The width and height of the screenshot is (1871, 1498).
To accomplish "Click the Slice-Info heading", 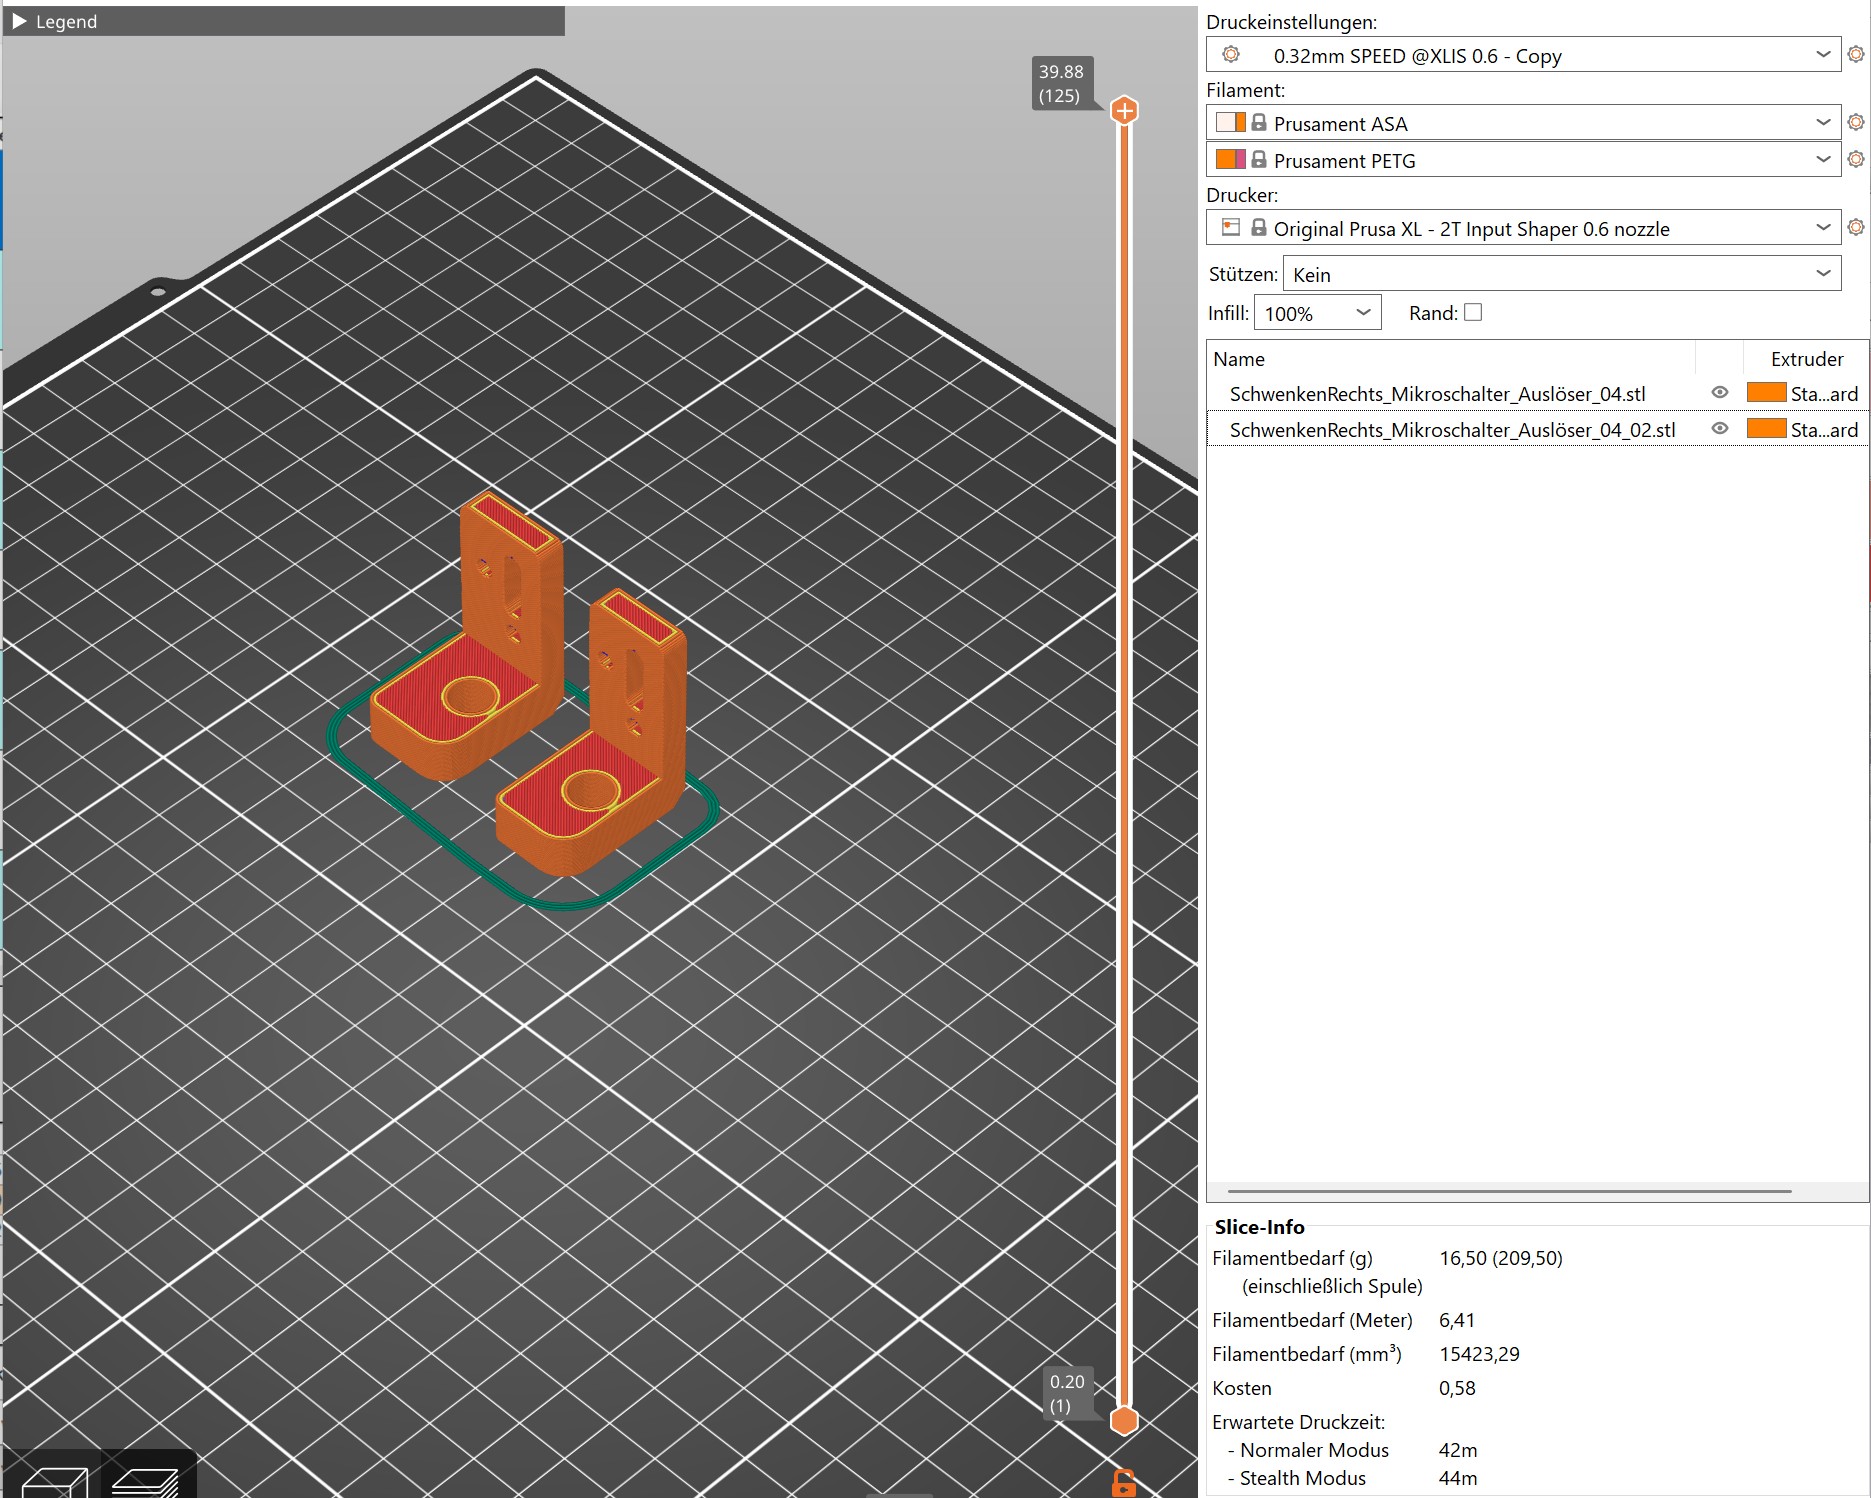I will 1259,1227.
